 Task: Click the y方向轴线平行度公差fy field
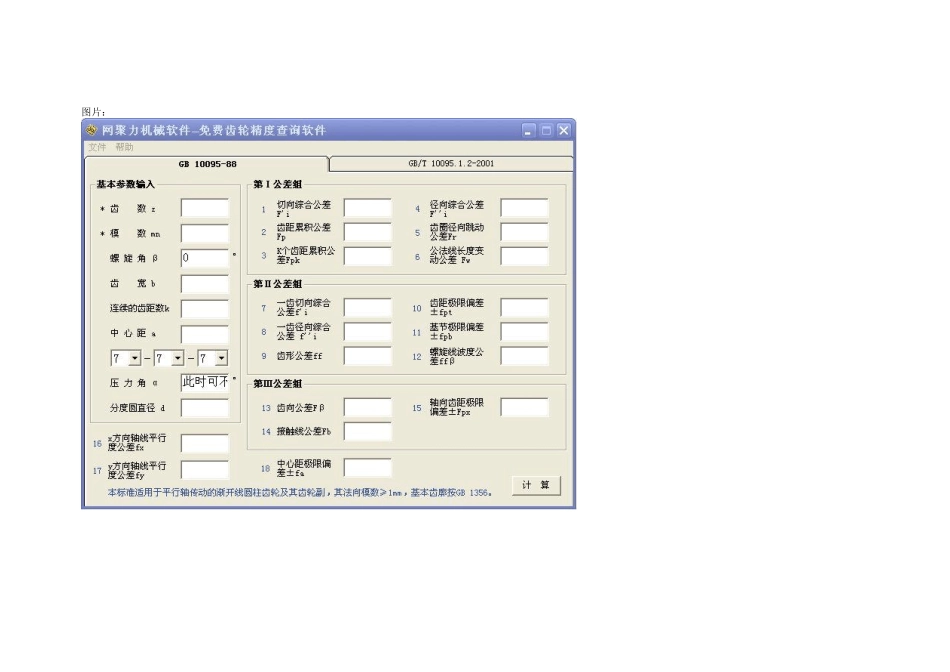[205, 470]
